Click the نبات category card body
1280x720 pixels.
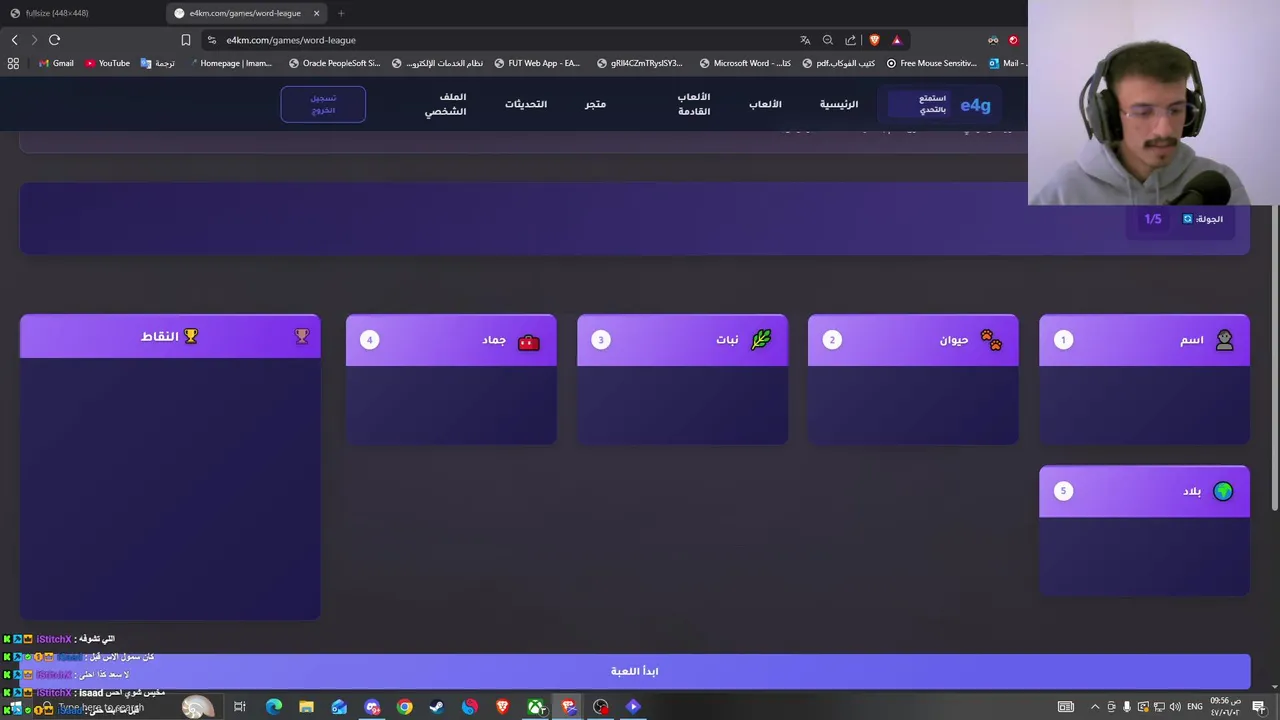(x=682, y=404)
